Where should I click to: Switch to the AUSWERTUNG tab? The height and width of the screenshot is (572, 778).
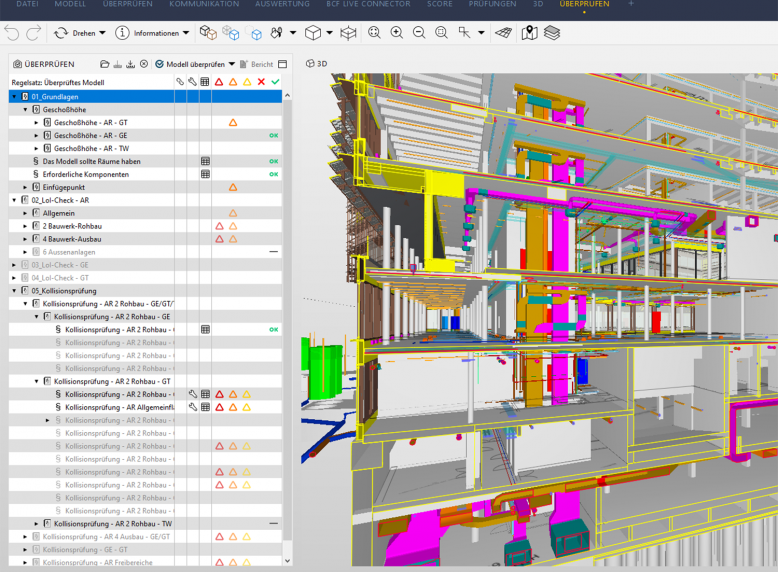(282, 4)
